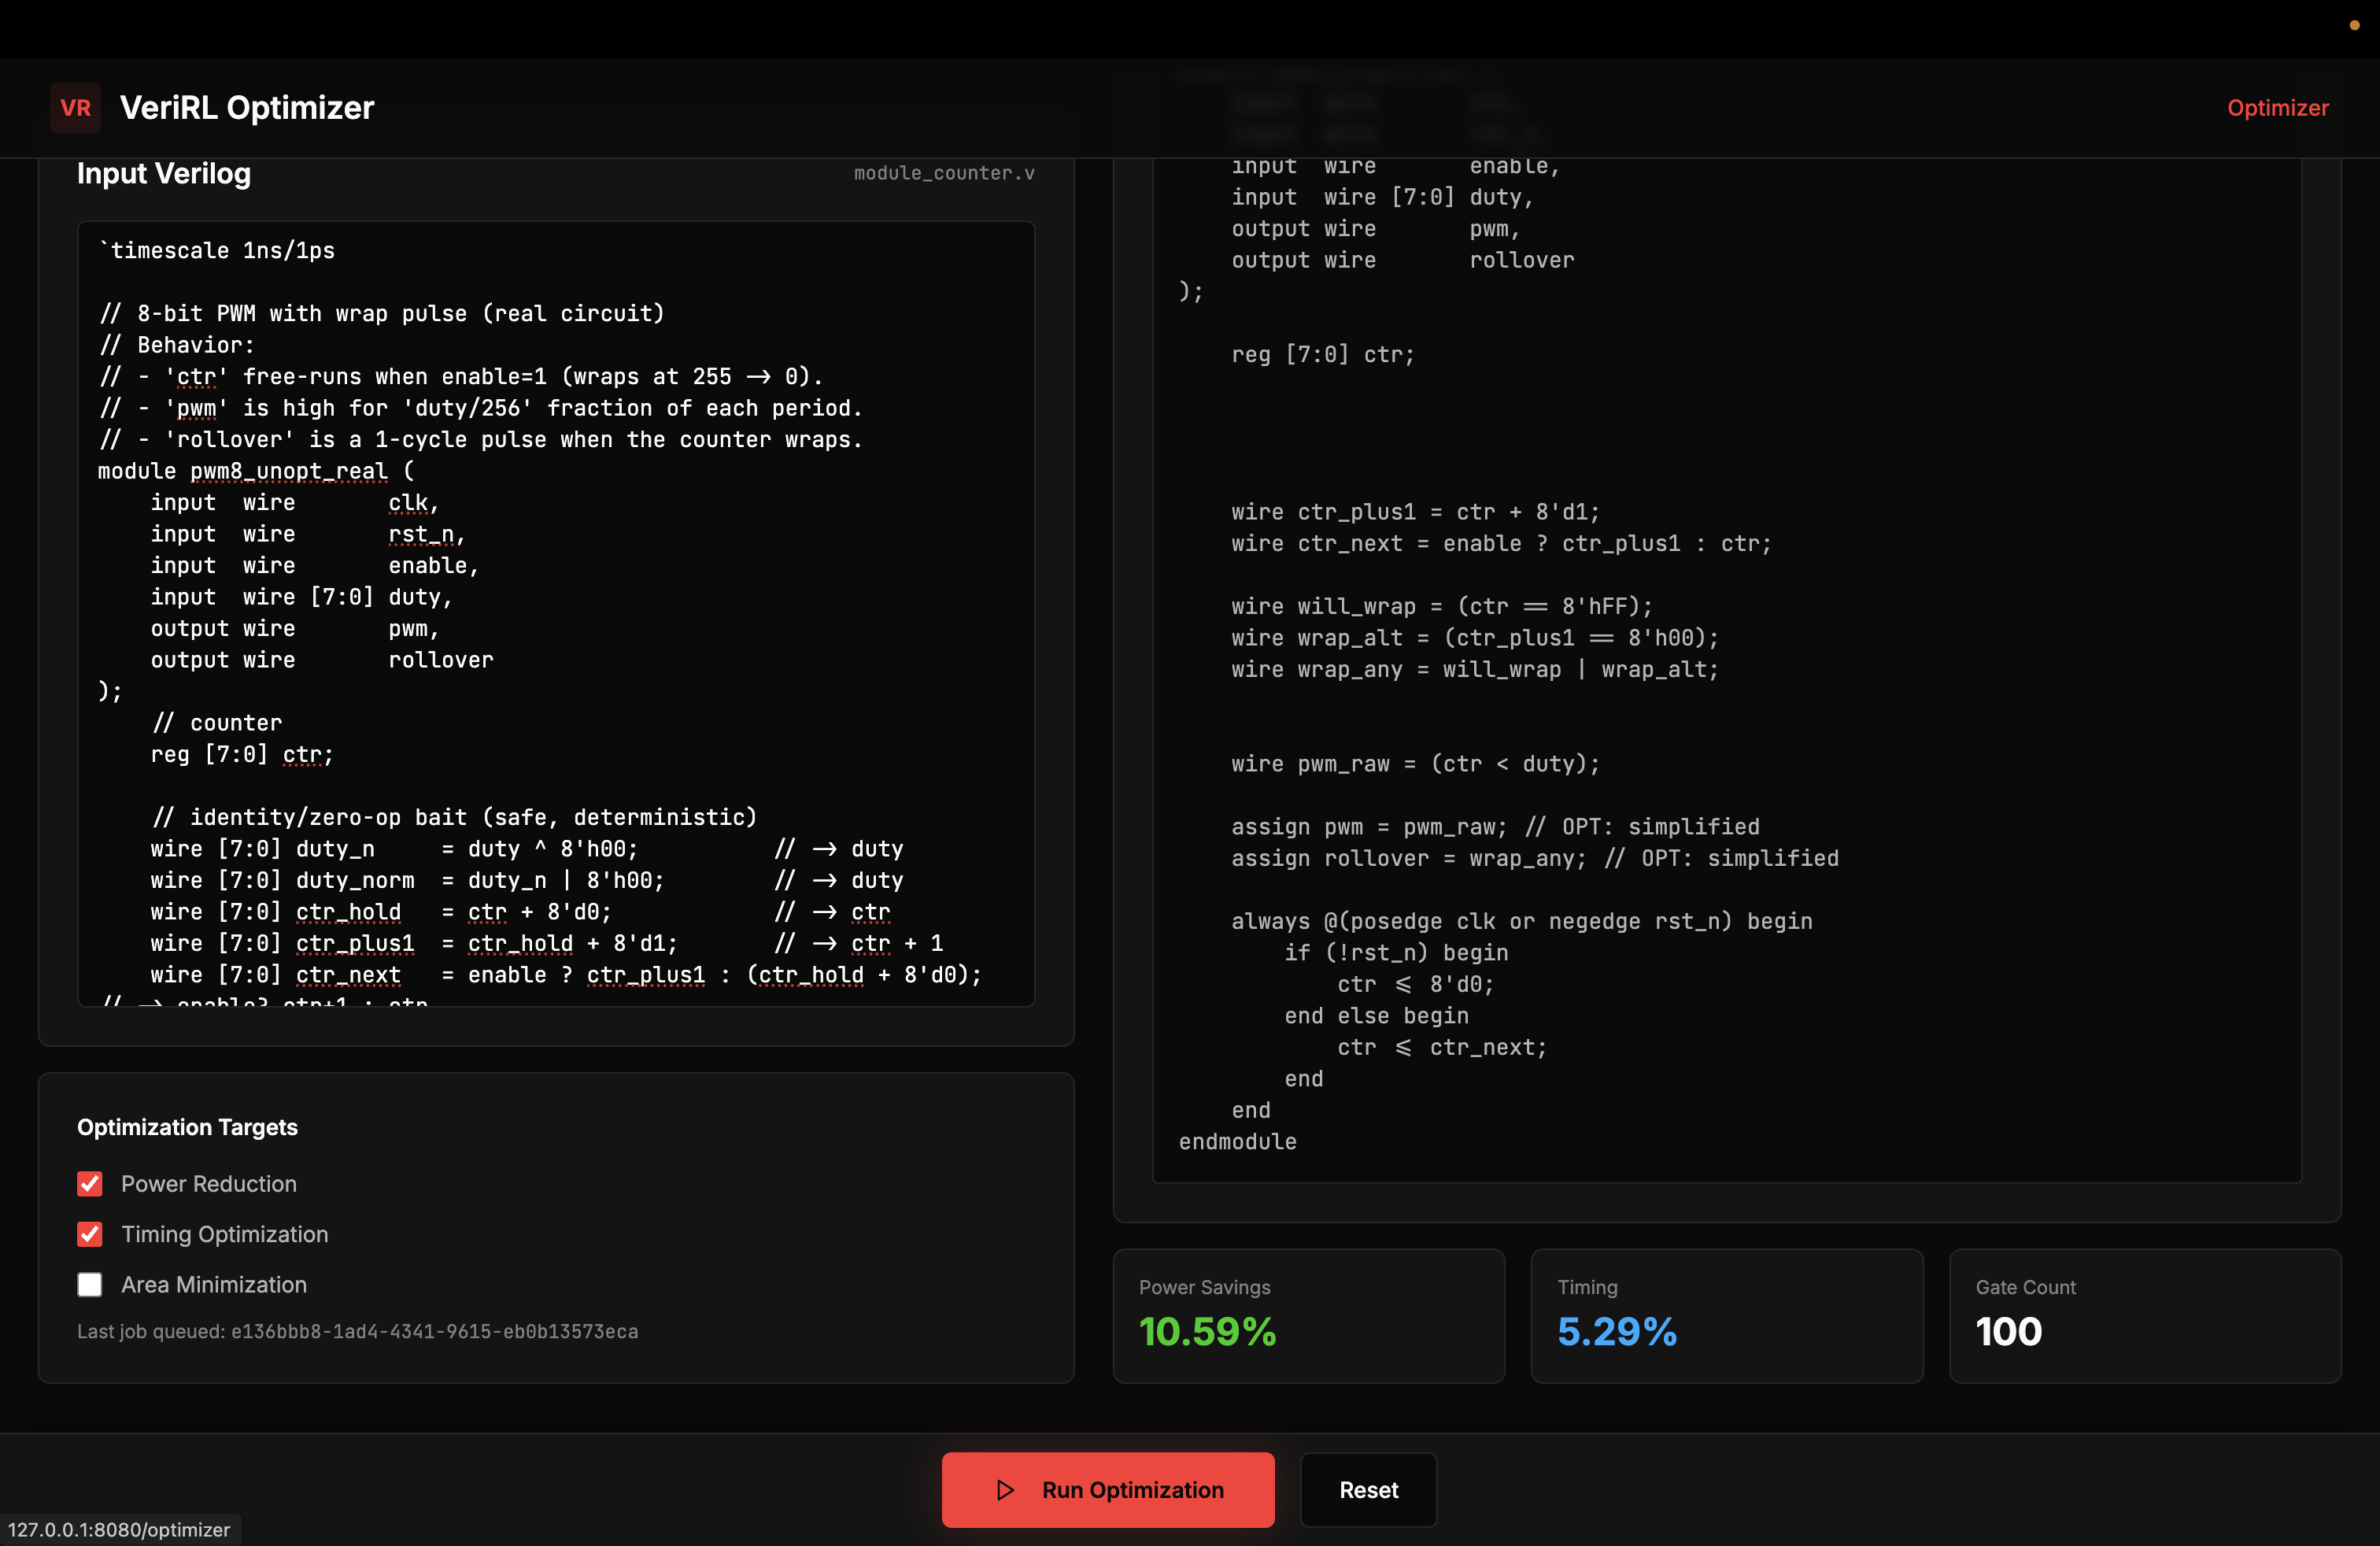Screen dimensions: 2380x1546
Task: Click the Gate Count 100 card
Action: click(2144, 1315)
